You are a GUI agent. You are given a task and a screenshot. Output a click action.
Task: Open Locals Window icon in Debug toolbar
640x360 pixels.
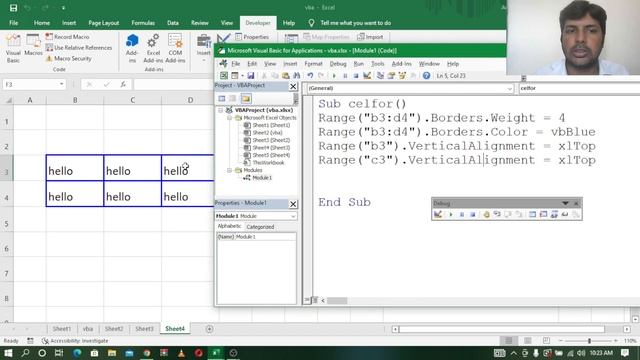tap(533, 214)
